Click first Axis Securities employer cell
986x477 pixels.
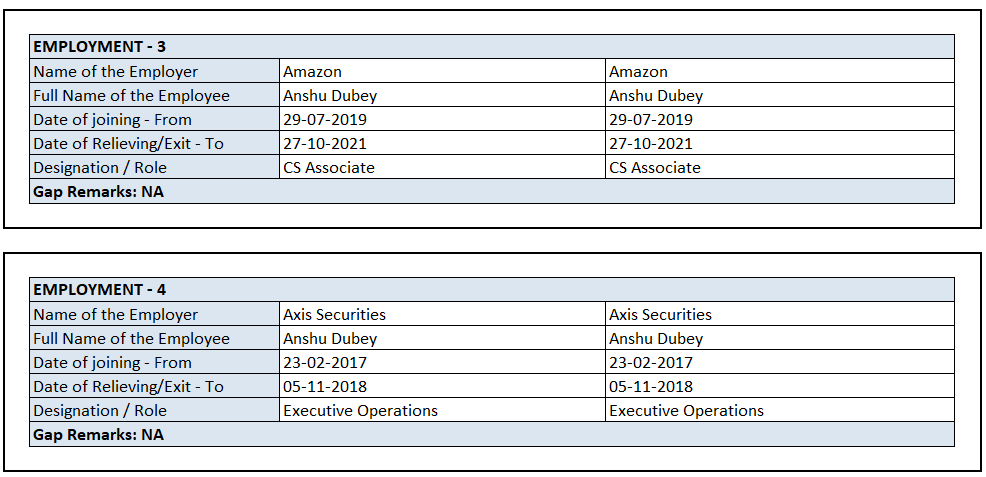(x=335, y=315)
